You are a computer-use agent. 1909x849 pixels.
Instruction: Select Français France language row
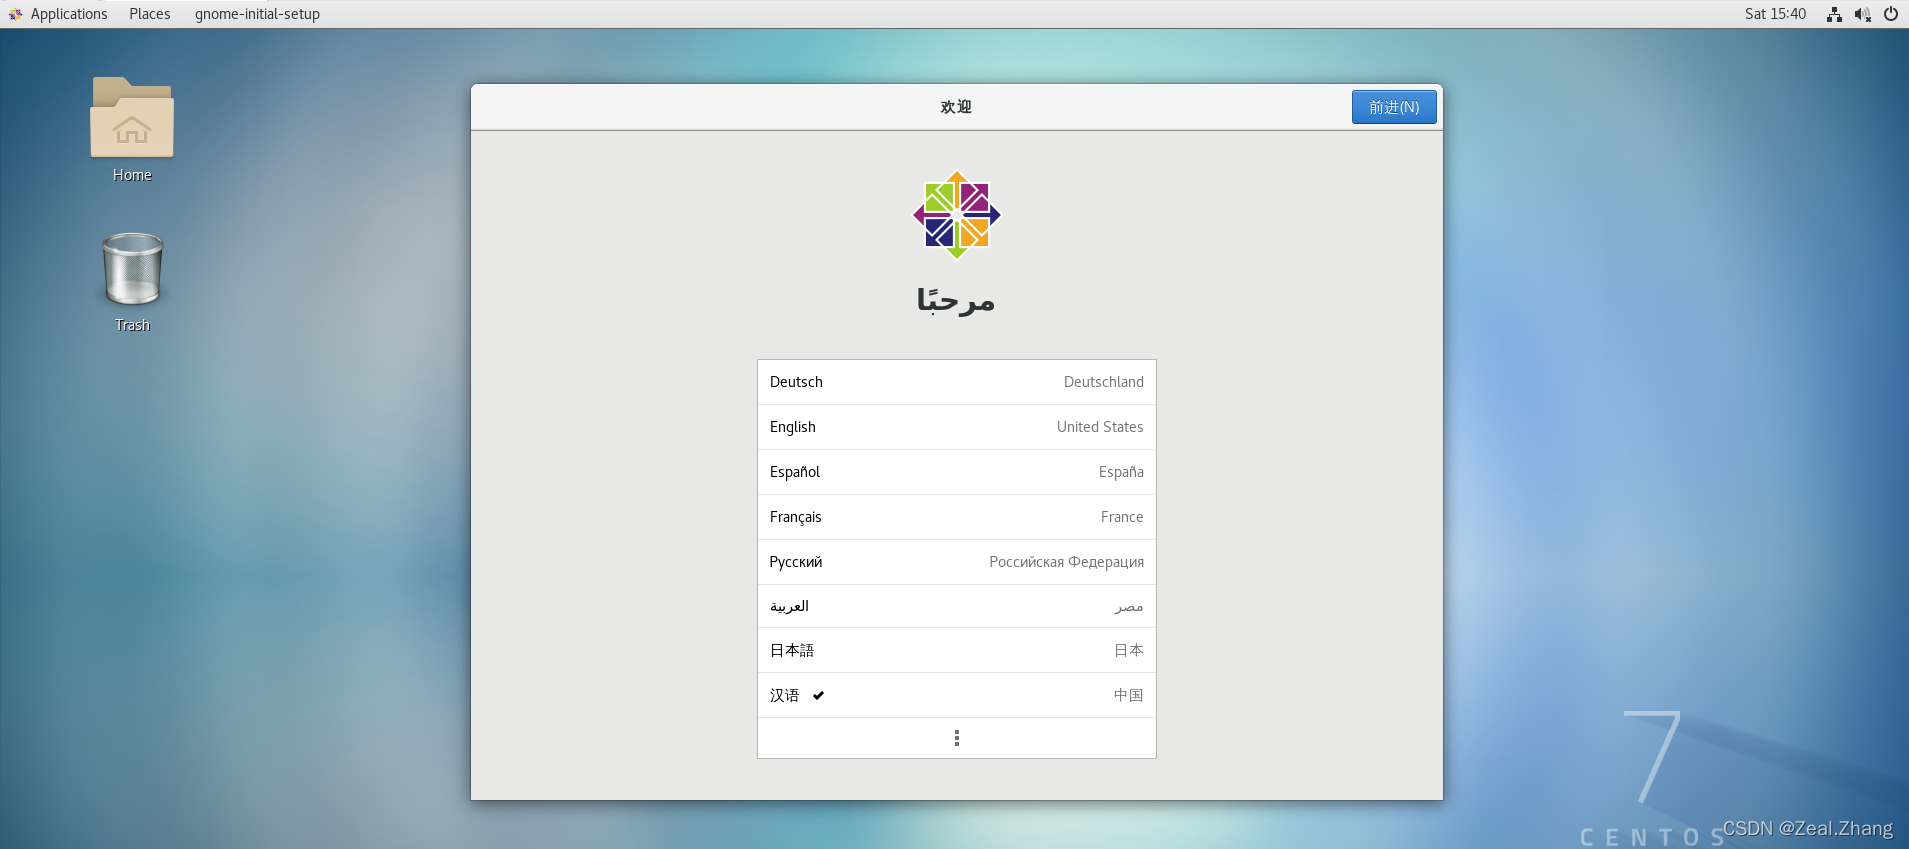pos(956,517)
